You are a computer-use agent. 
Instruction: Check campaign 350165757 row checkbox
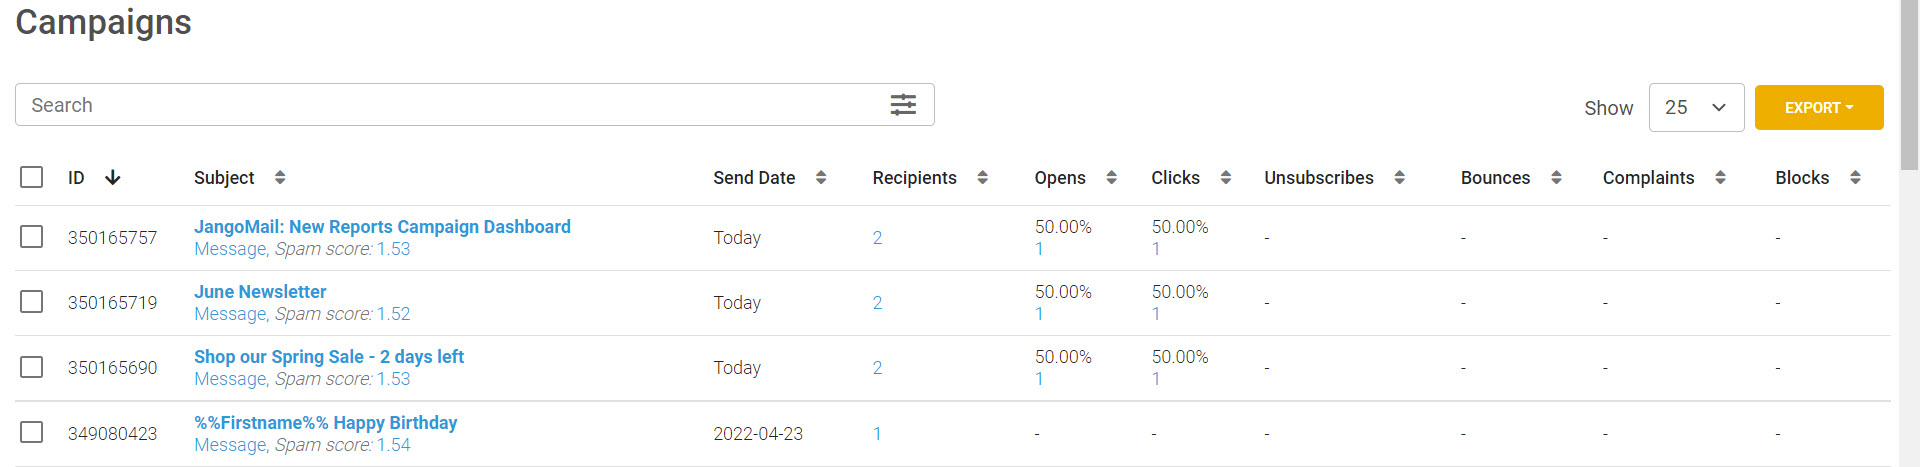32,237
